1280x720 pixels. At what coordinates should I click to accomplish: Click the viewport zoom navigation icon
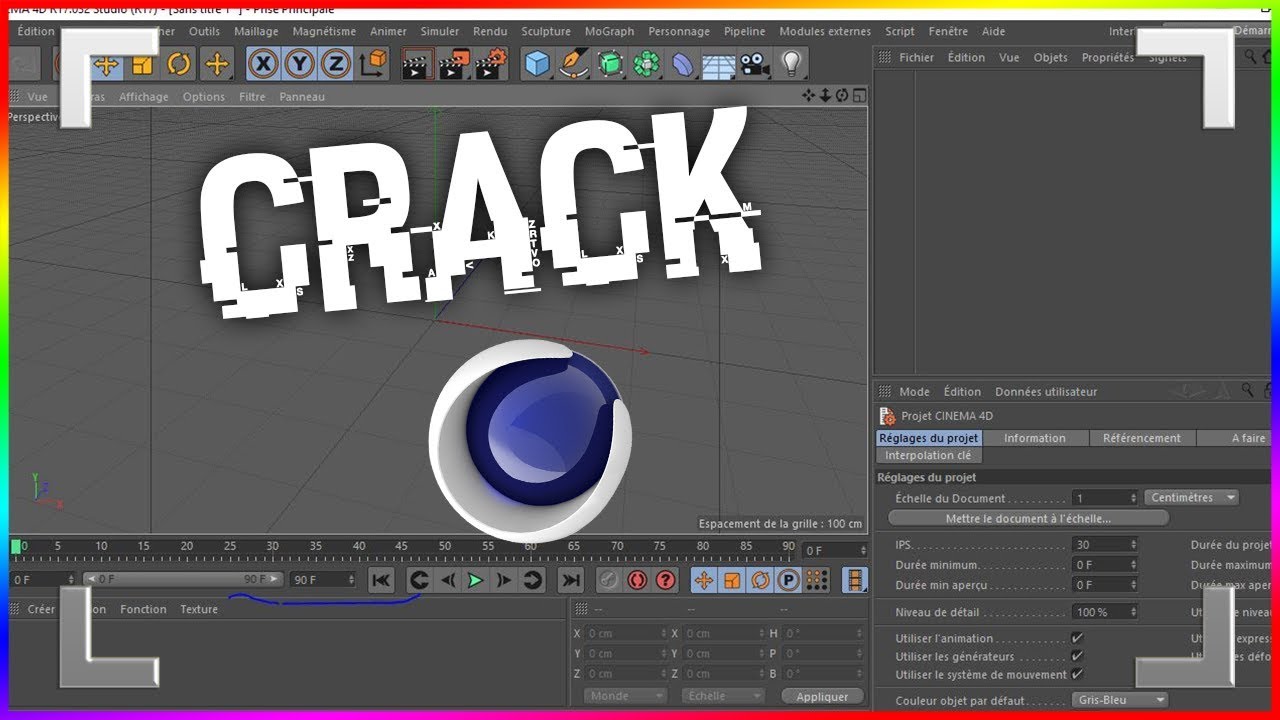tap(825, 95)
